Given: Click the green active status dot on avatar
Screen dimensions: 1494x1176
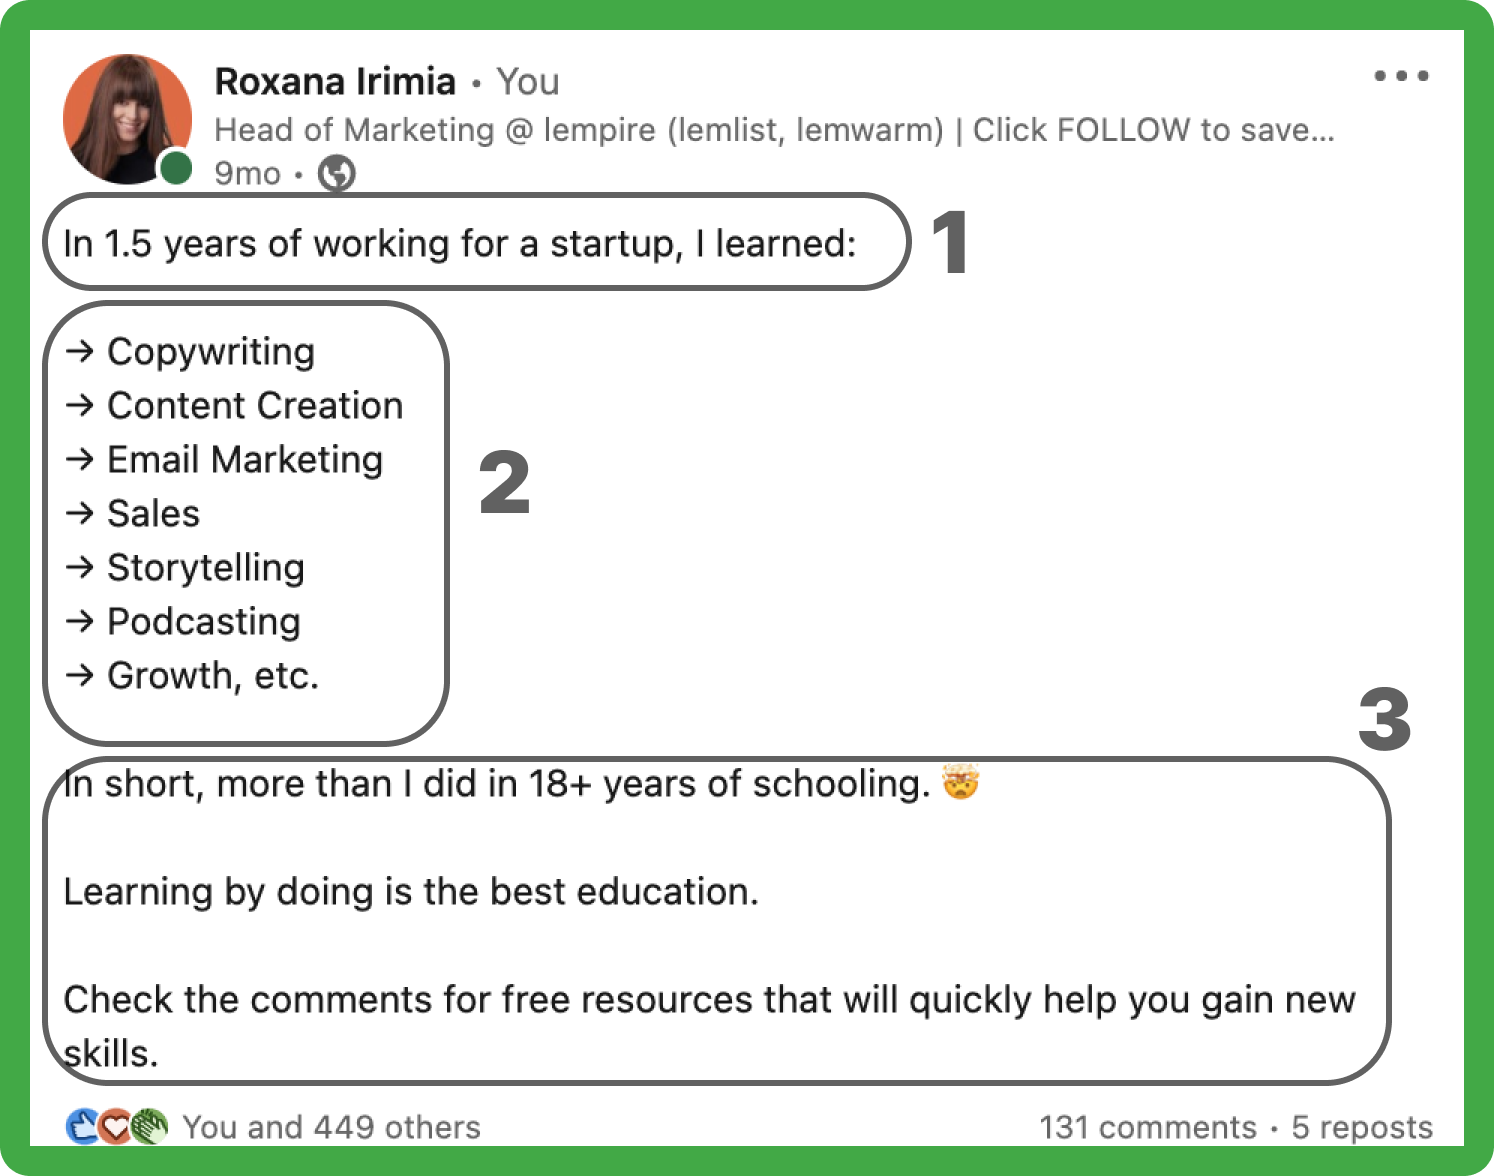Looking at the screenshot, I should pyautogui.click(x=176, y=168).
